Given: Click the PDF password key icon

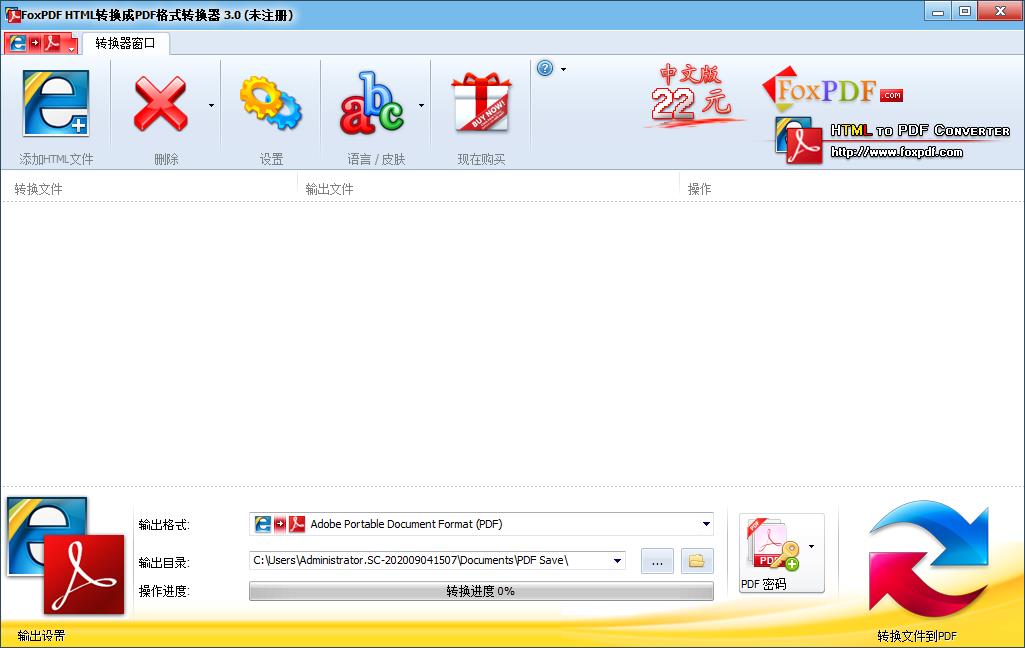Looking at the screenshot, I should coord(773,545).
